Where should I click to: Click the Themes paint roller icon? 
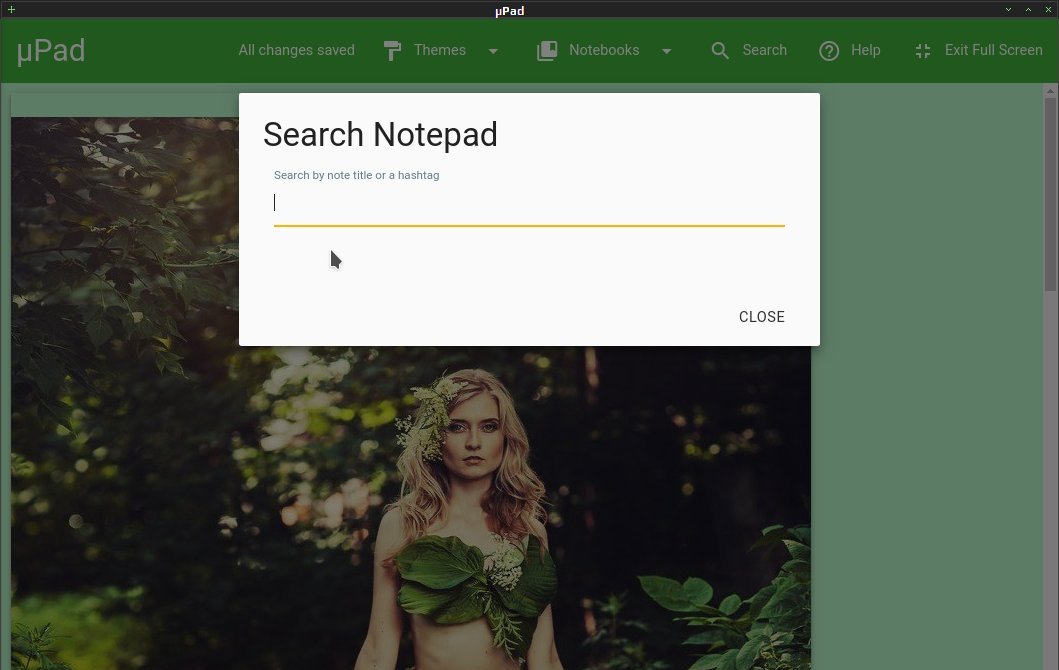tap(392, 51)
